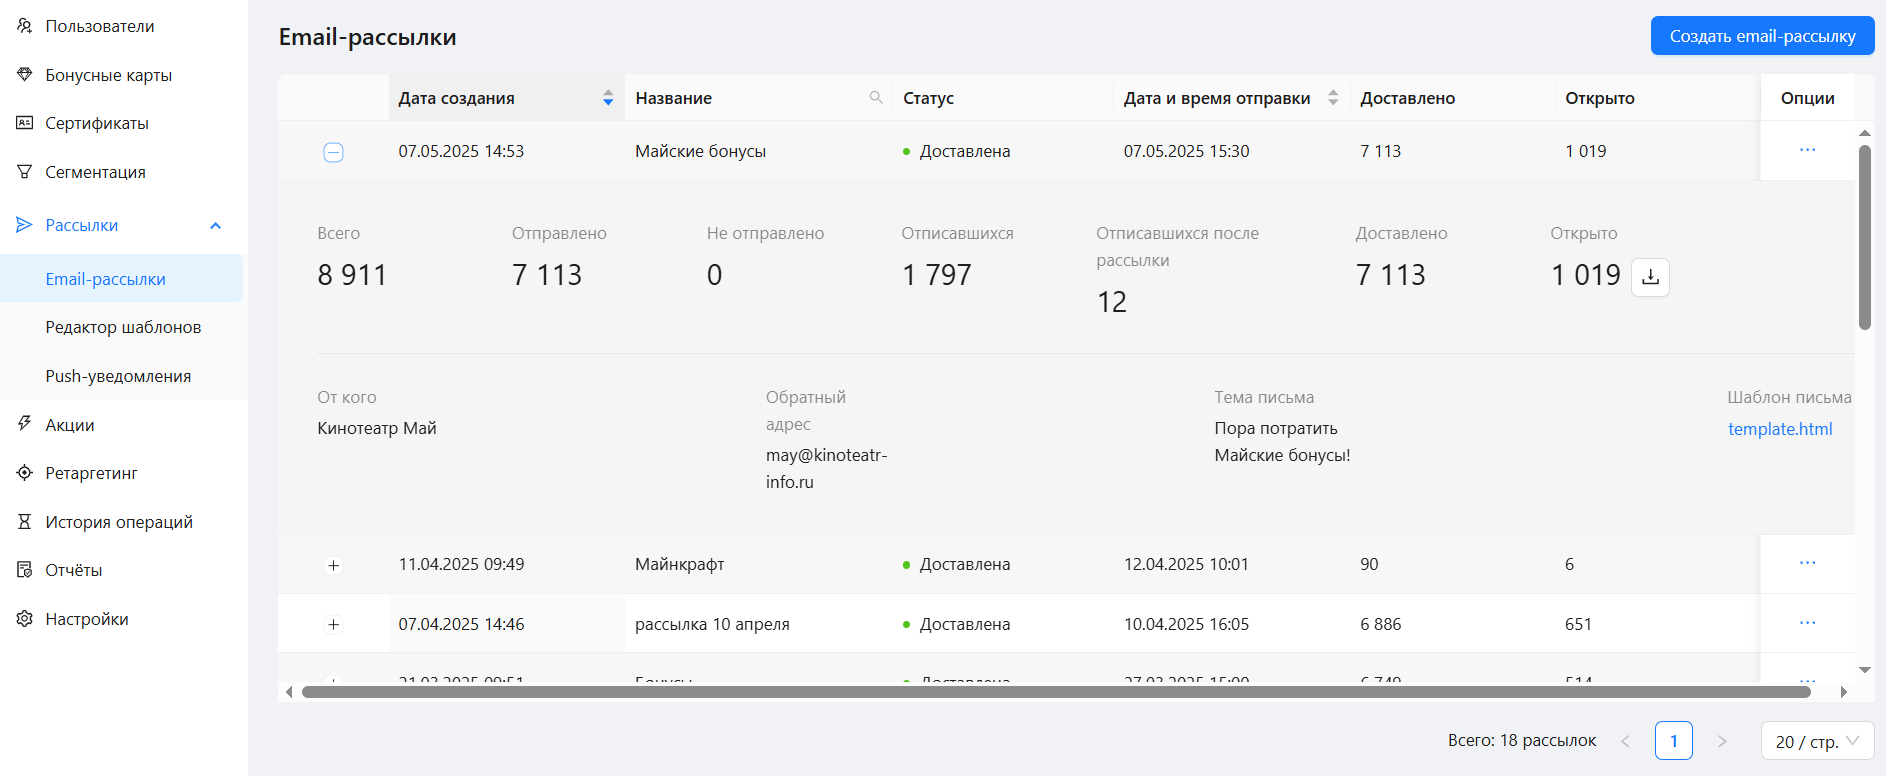
Task: Click the horizontal table scrollbar
Action: tap(1056, 692)
